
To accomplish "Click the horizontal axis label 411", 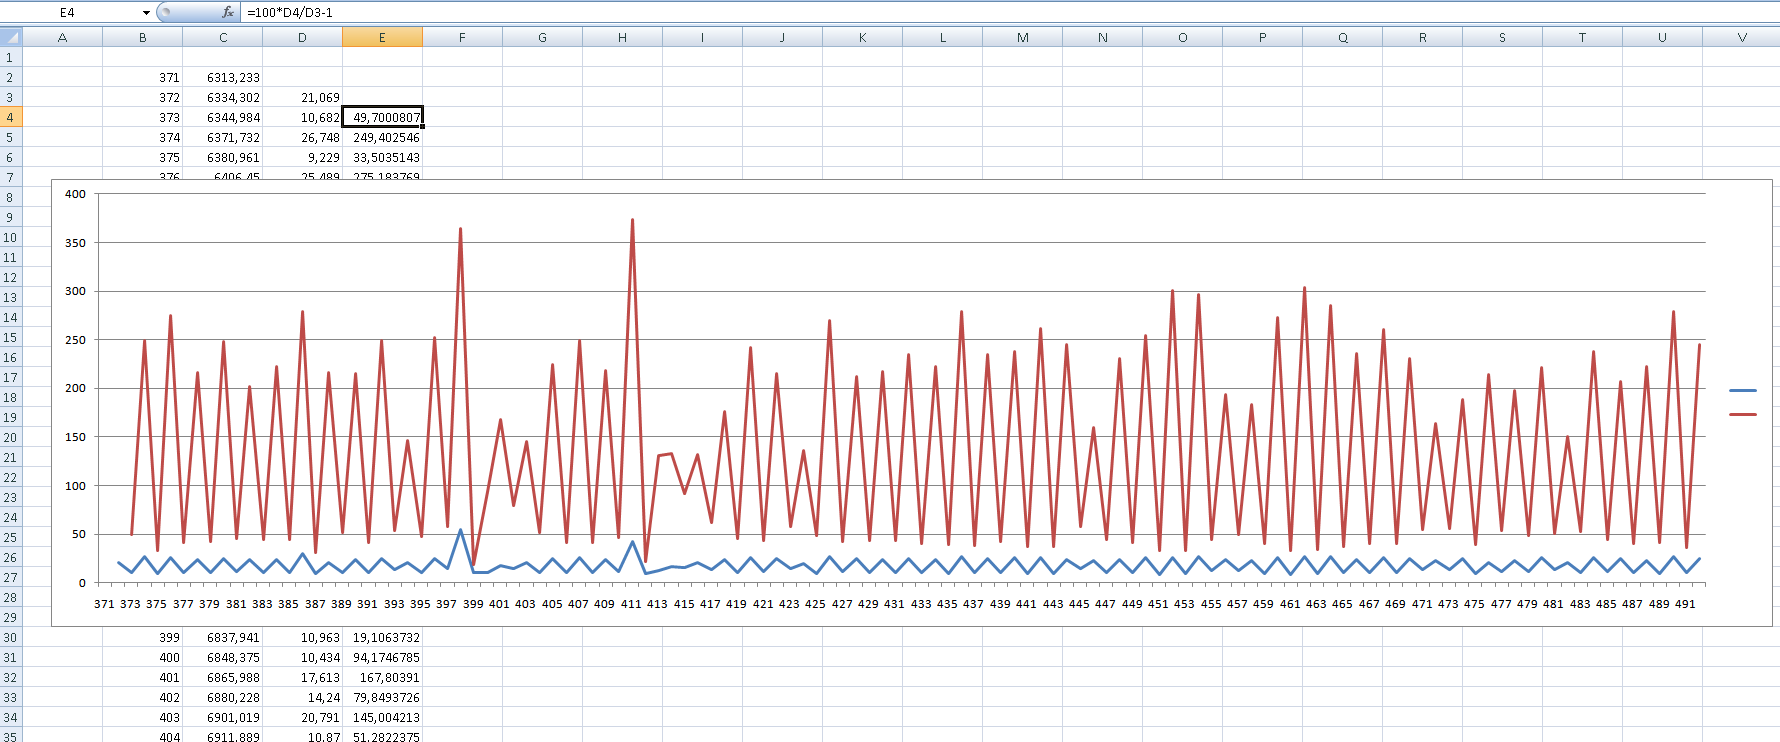I will click(x=631, y=604).
